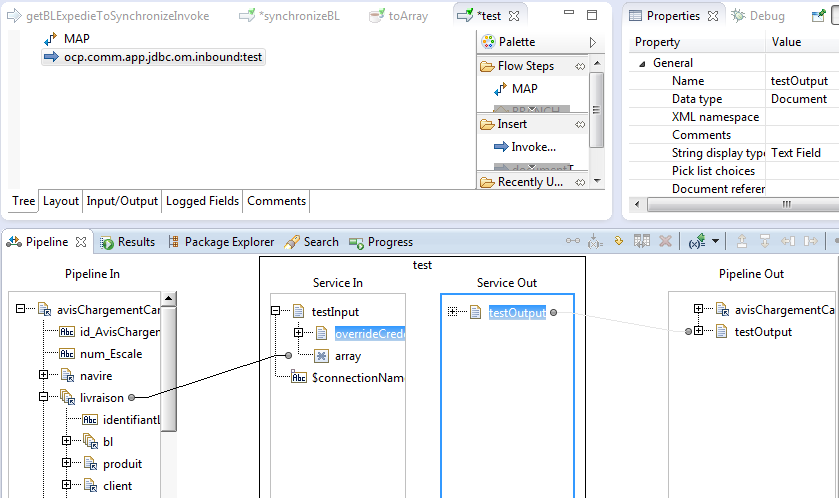Click Properties horizontal scrollbar left arrow
The image size is (839, 498).
pos(637,204)
